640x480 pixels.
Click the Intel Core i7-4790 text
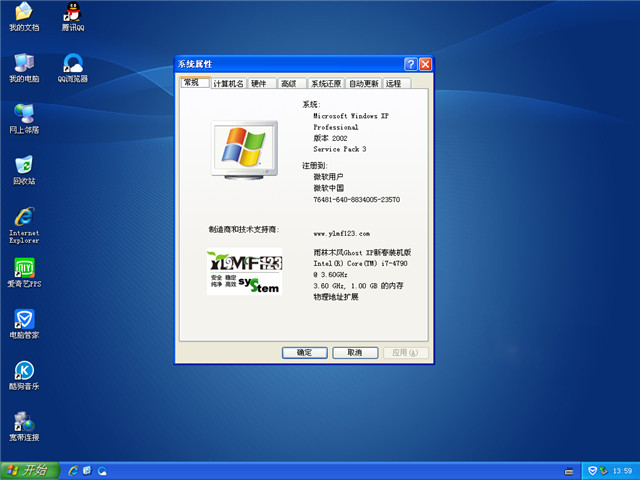[360, 264]
